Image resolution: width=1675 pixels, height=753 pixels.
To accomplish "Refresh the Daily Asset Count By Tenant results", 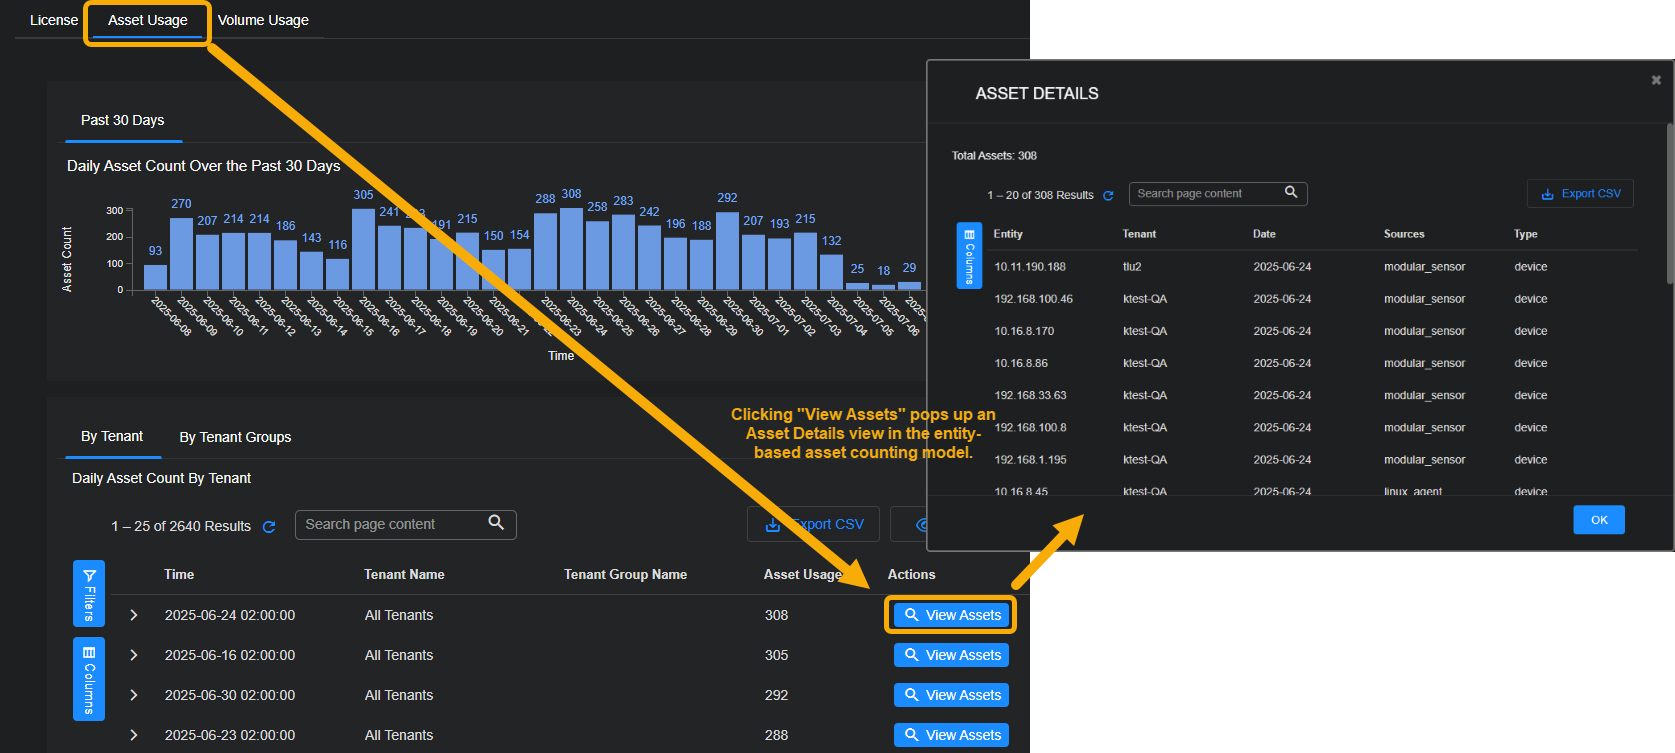I will 269,527.
